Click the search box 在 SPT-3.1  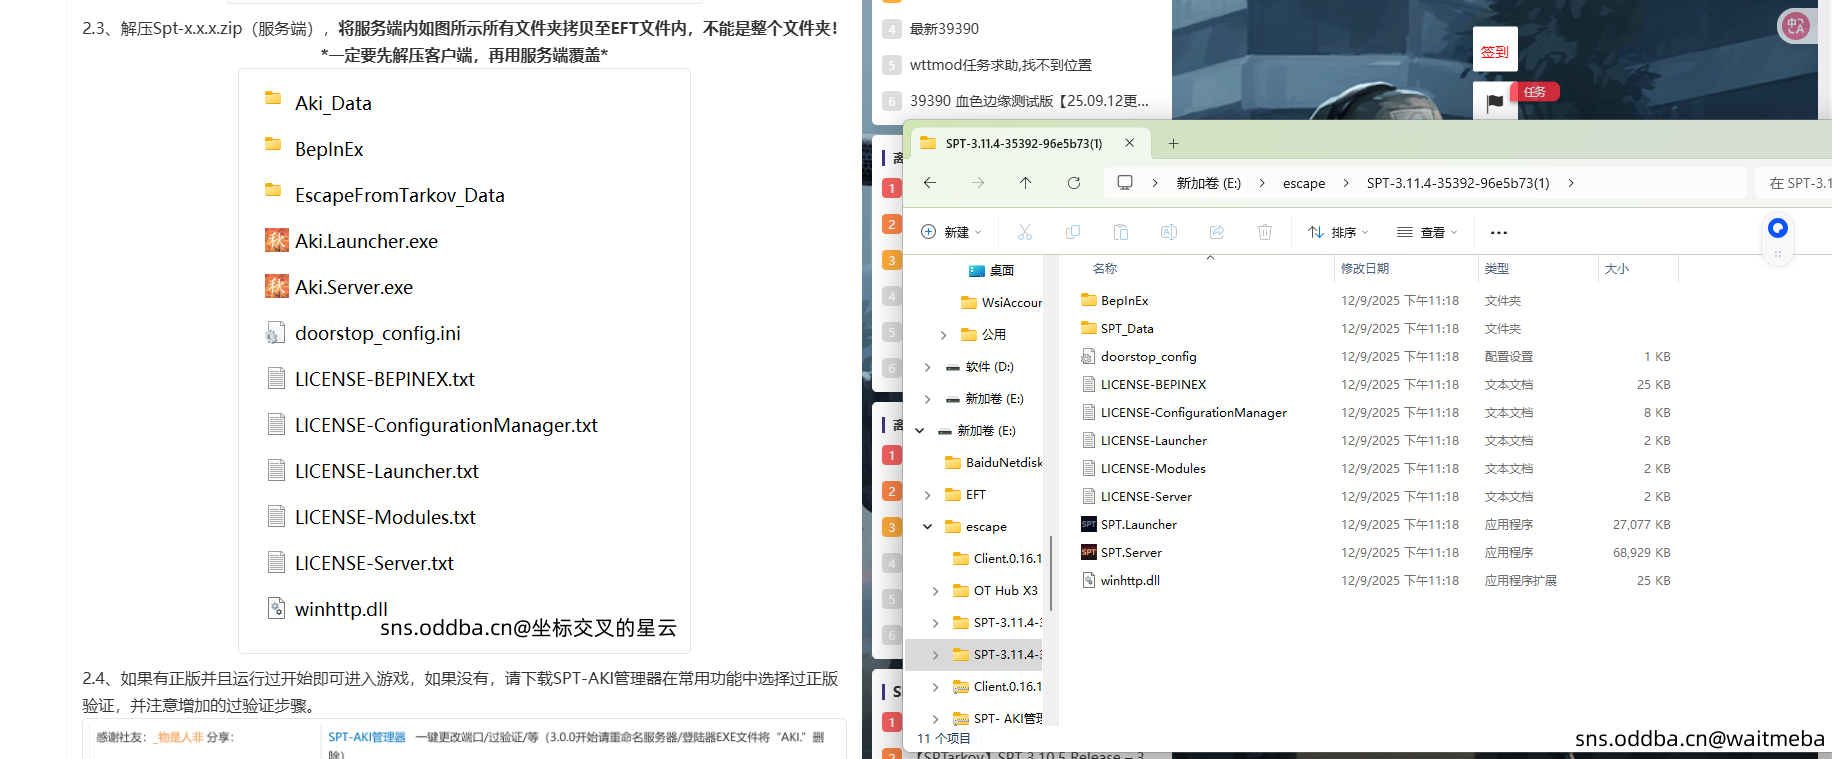pos(1793,183)
